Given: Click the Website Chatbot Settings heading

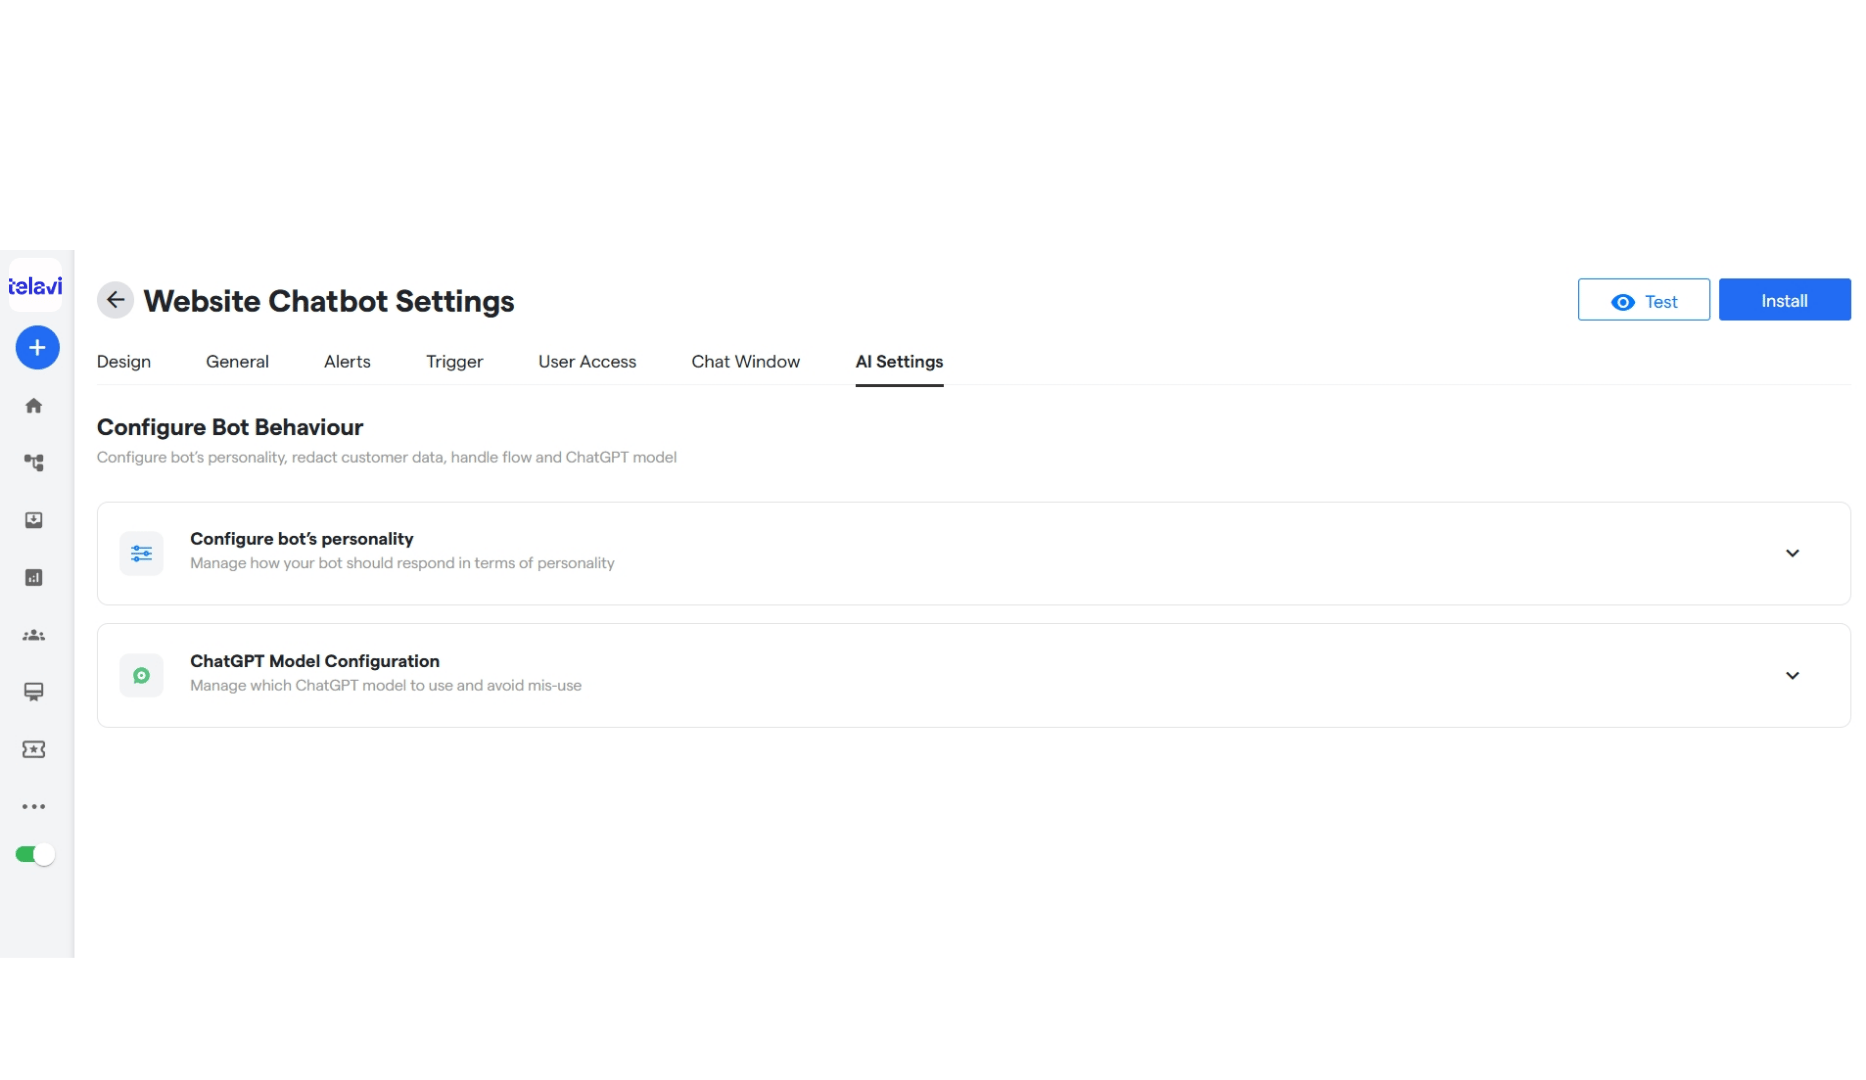Looking at the screenshot, I should (329, 301).
